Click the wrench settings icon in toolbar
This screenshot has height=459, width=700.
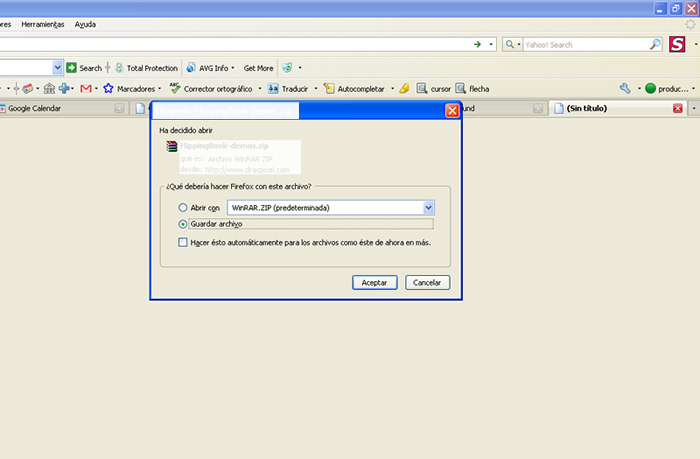click(625, 88)
